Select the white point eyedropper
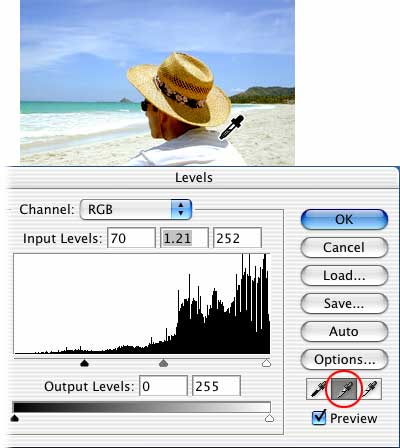This screenshot has width=400, height=448. coord(369,389)
